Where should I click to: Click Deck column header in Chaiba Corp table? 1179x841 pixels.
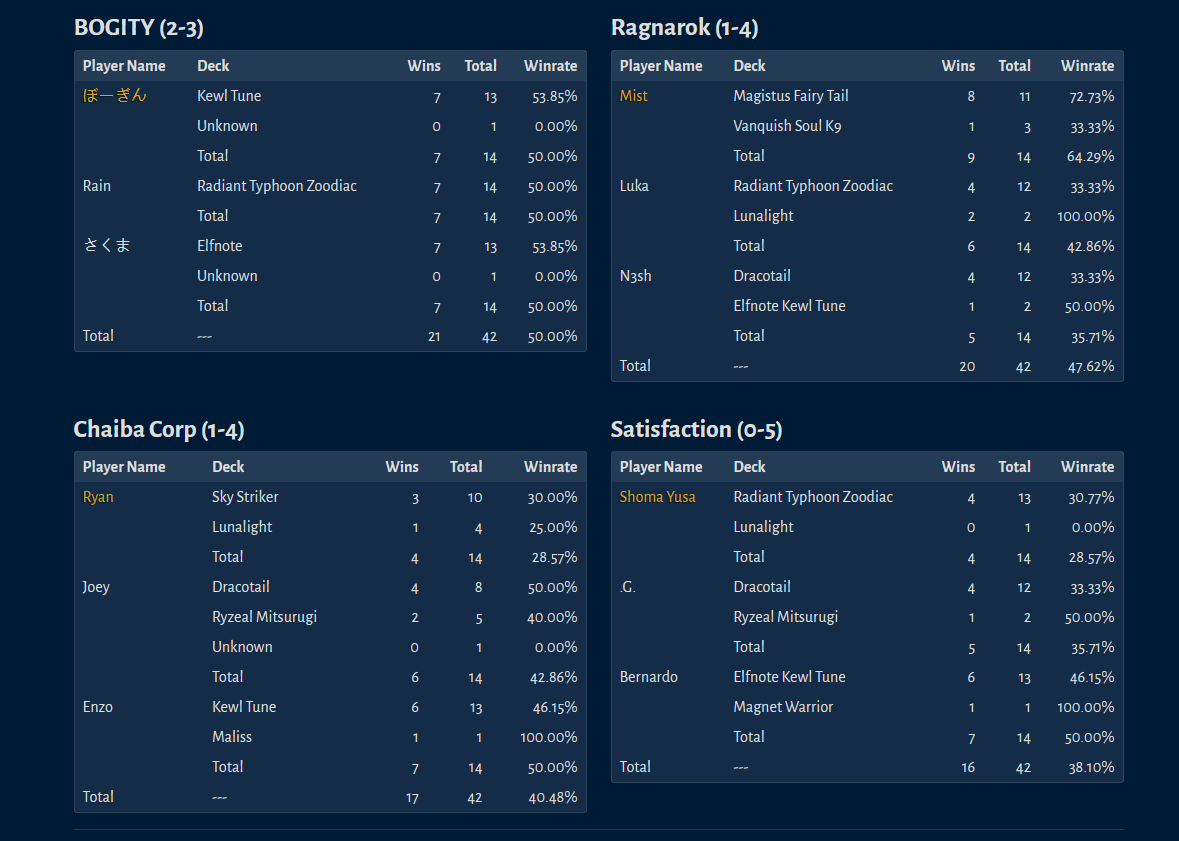[x=228, y=467]
